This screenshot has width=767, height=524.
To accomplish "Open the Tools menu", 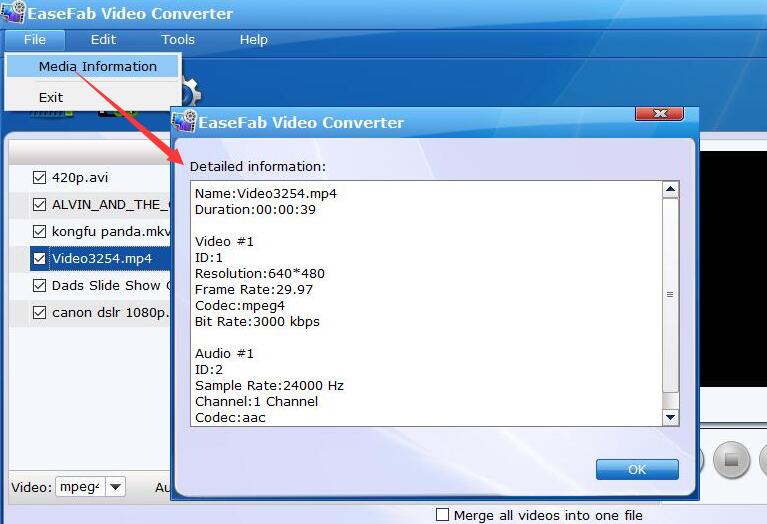I will click(178, 40).
